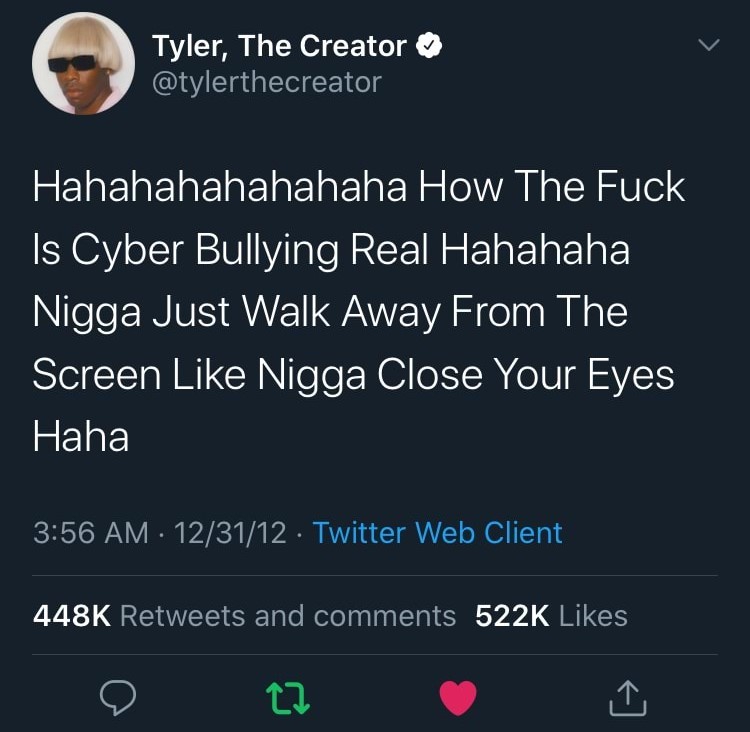Click the words Cyber Bullying in tweet
The height and width of the screenshot is (732, 750).
pyautogui.click(x=205, y=250)
